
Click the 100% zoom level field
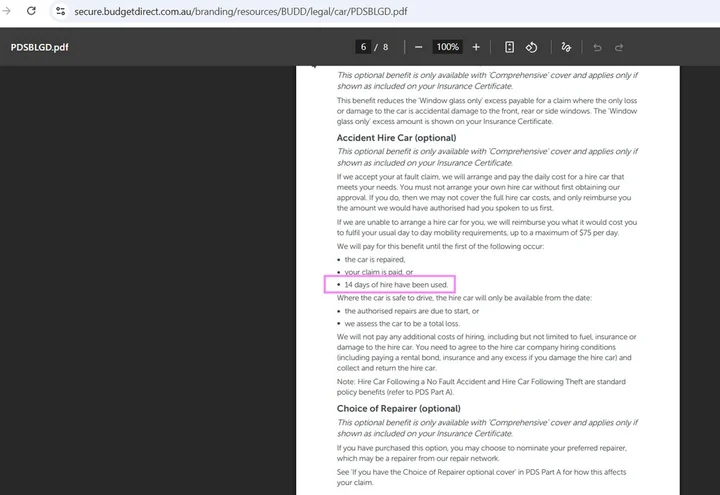(447, 47)
